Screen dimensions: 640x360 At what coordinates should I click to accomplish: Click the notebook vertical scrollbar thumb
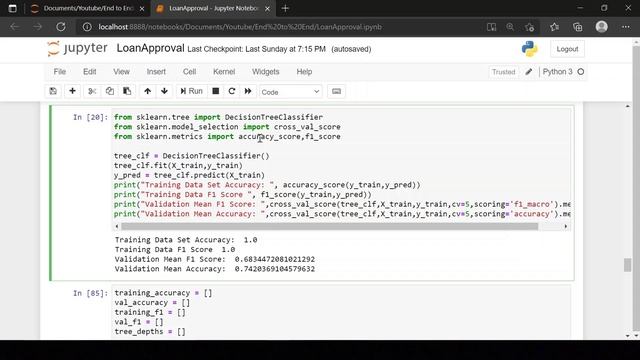click(x=628, y=265)
